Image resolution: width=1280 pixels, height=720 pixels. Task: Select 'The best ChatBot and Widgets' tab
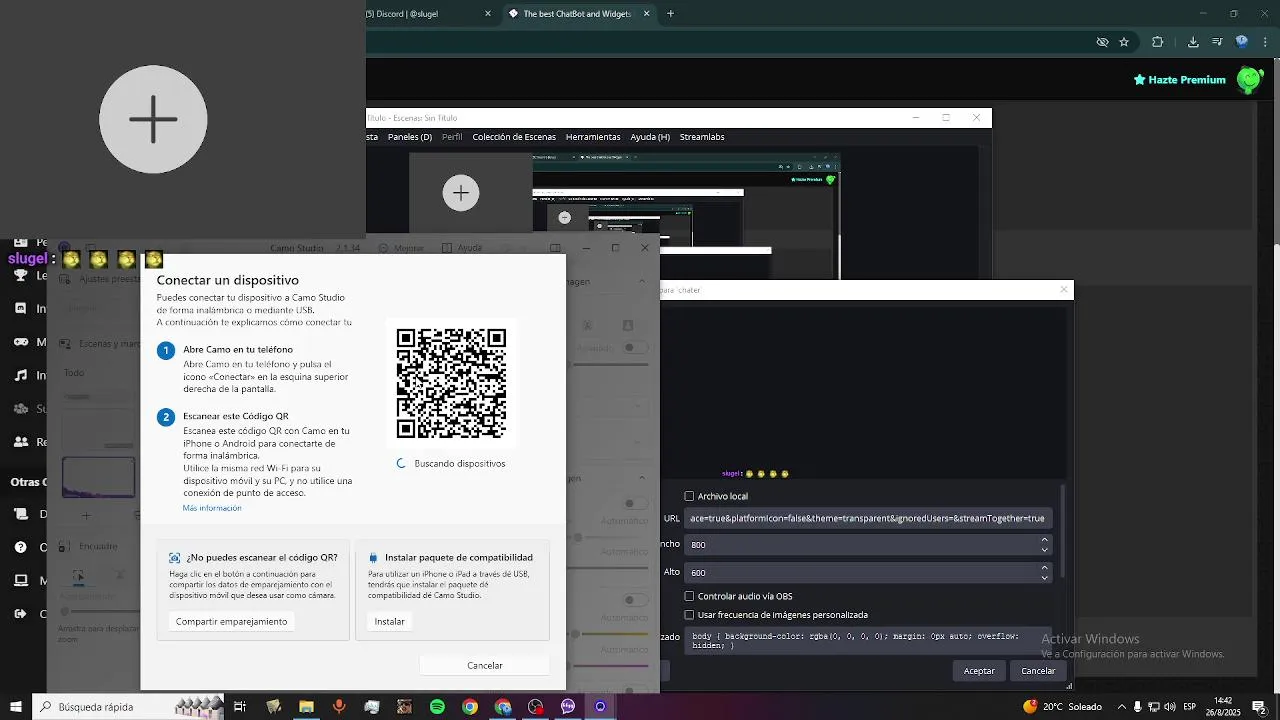click(x=579, y=14)
